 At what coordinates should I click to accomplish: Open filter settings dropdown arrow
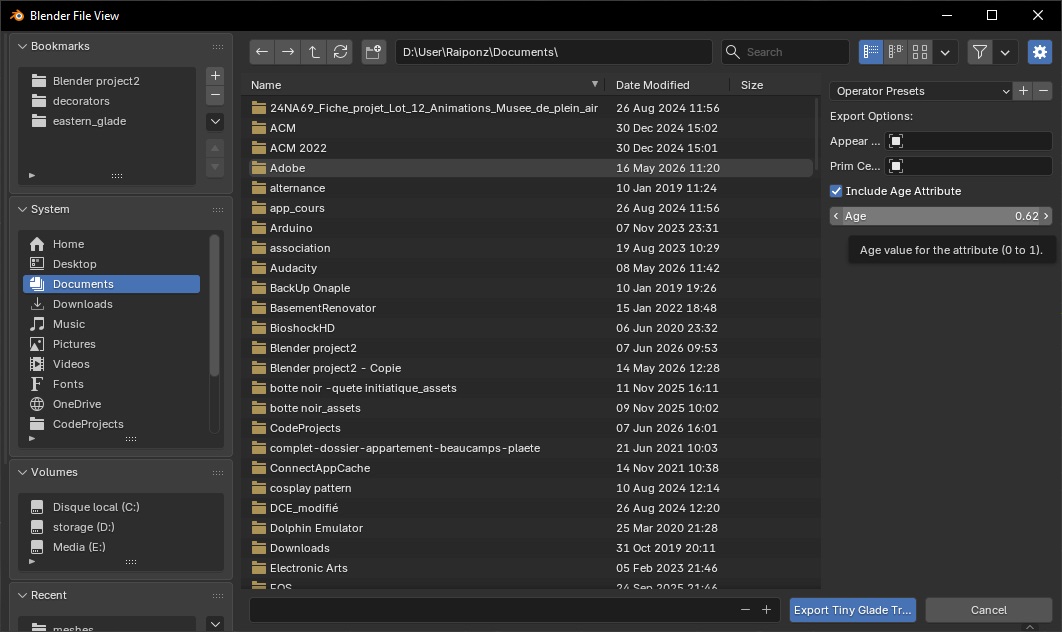click(x=1005, y=52)
